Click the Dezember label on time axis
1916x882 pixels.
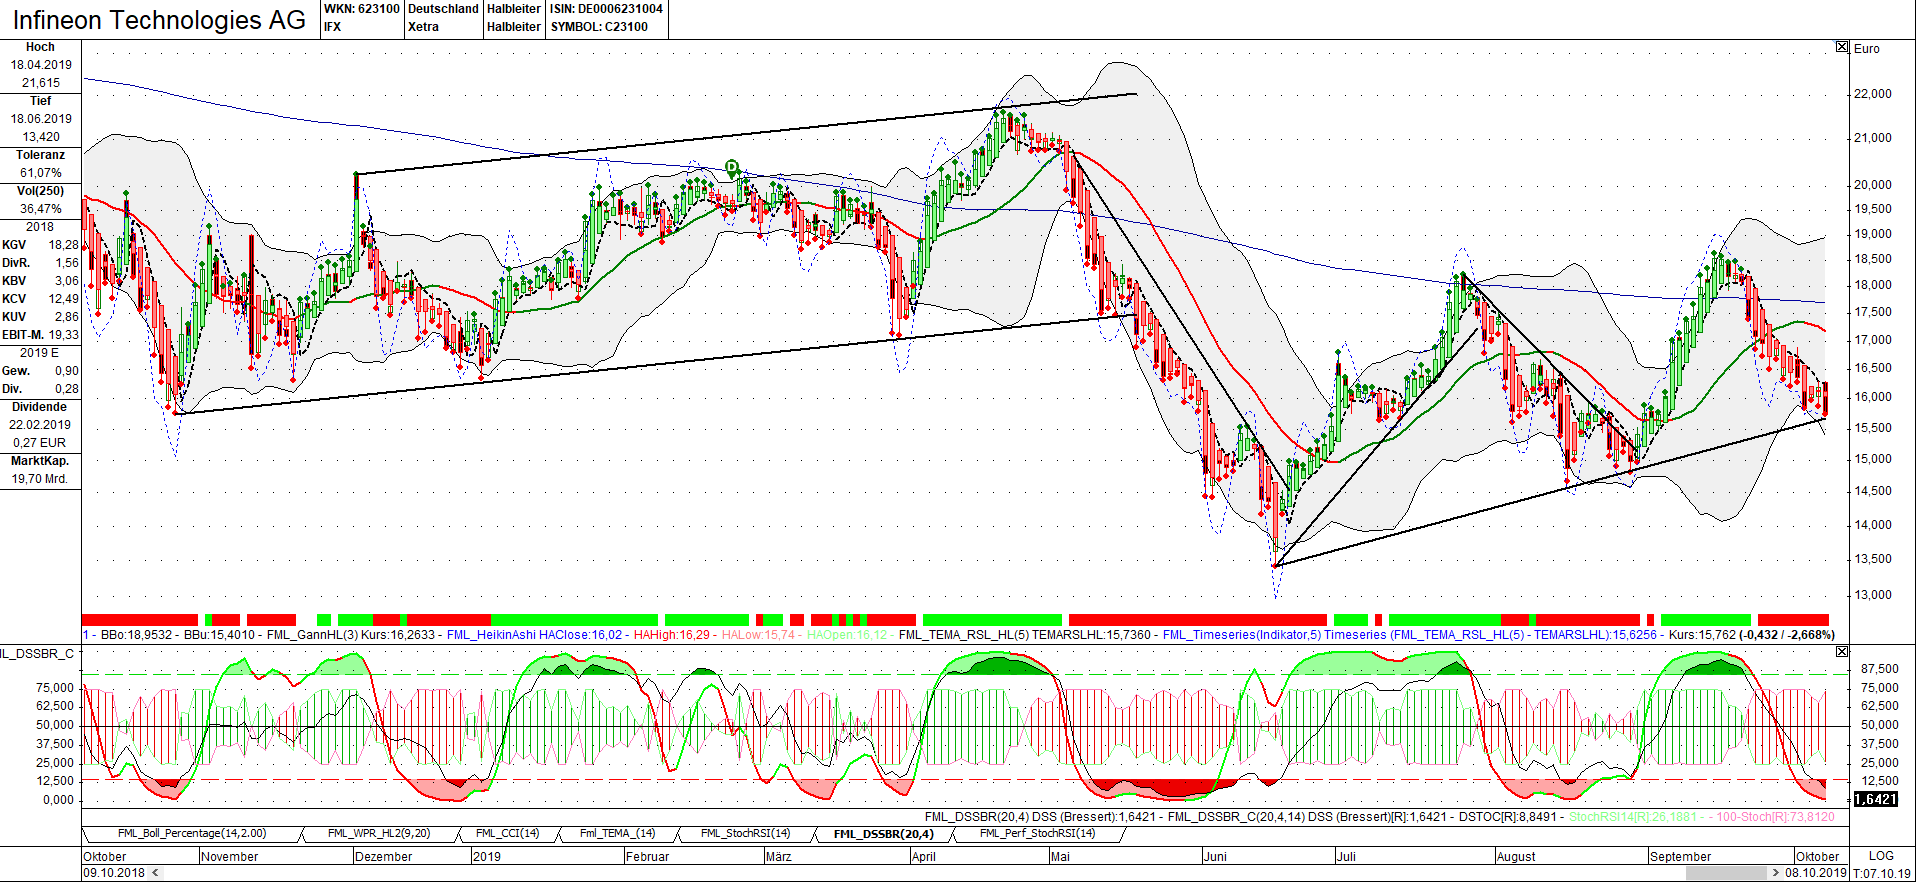[x=383, y=856]
